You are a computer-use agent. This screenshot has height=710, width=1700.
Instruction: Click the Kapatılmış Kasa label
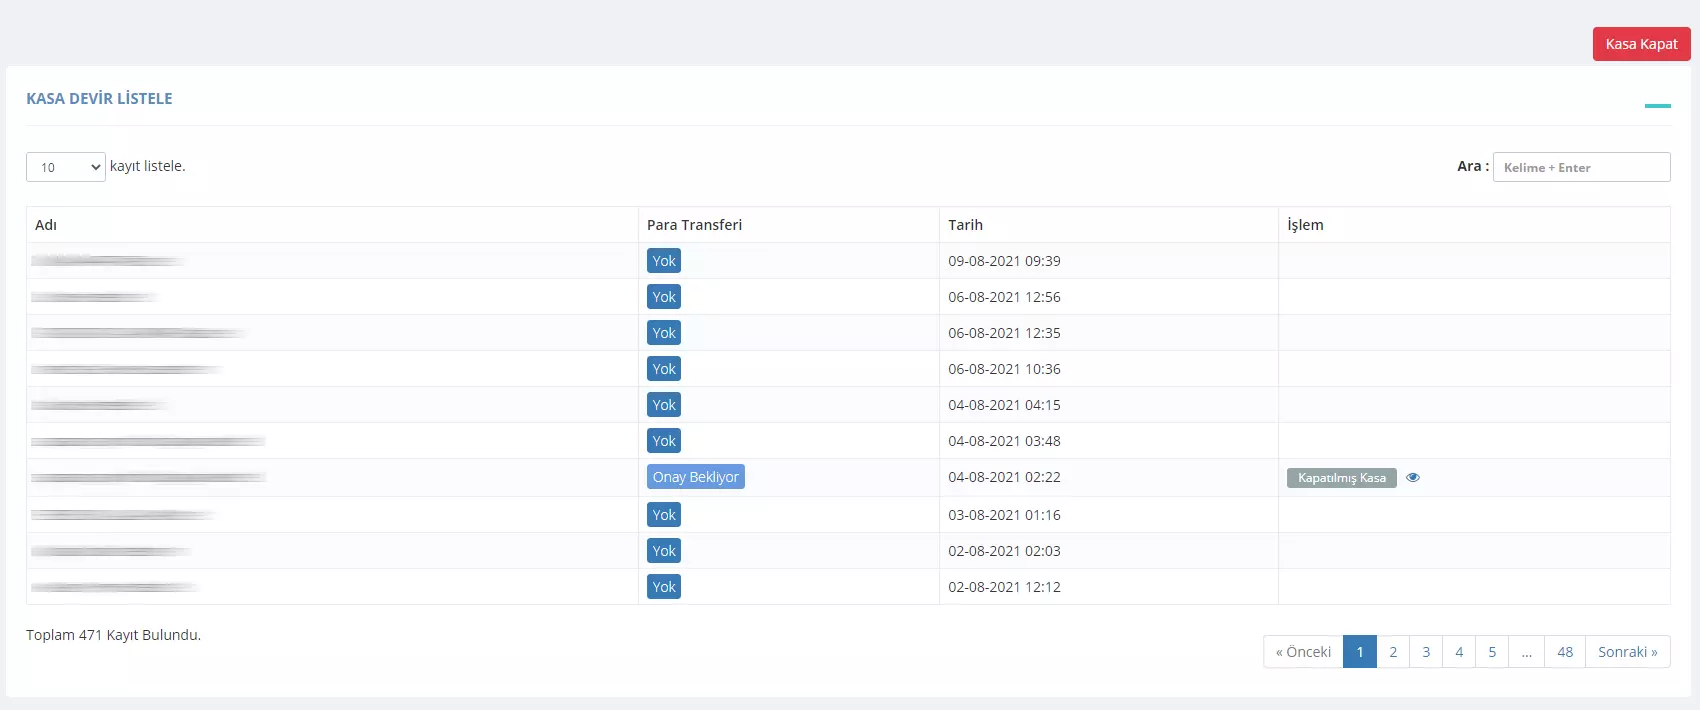pyautogui.click(x=1342, y=478)
